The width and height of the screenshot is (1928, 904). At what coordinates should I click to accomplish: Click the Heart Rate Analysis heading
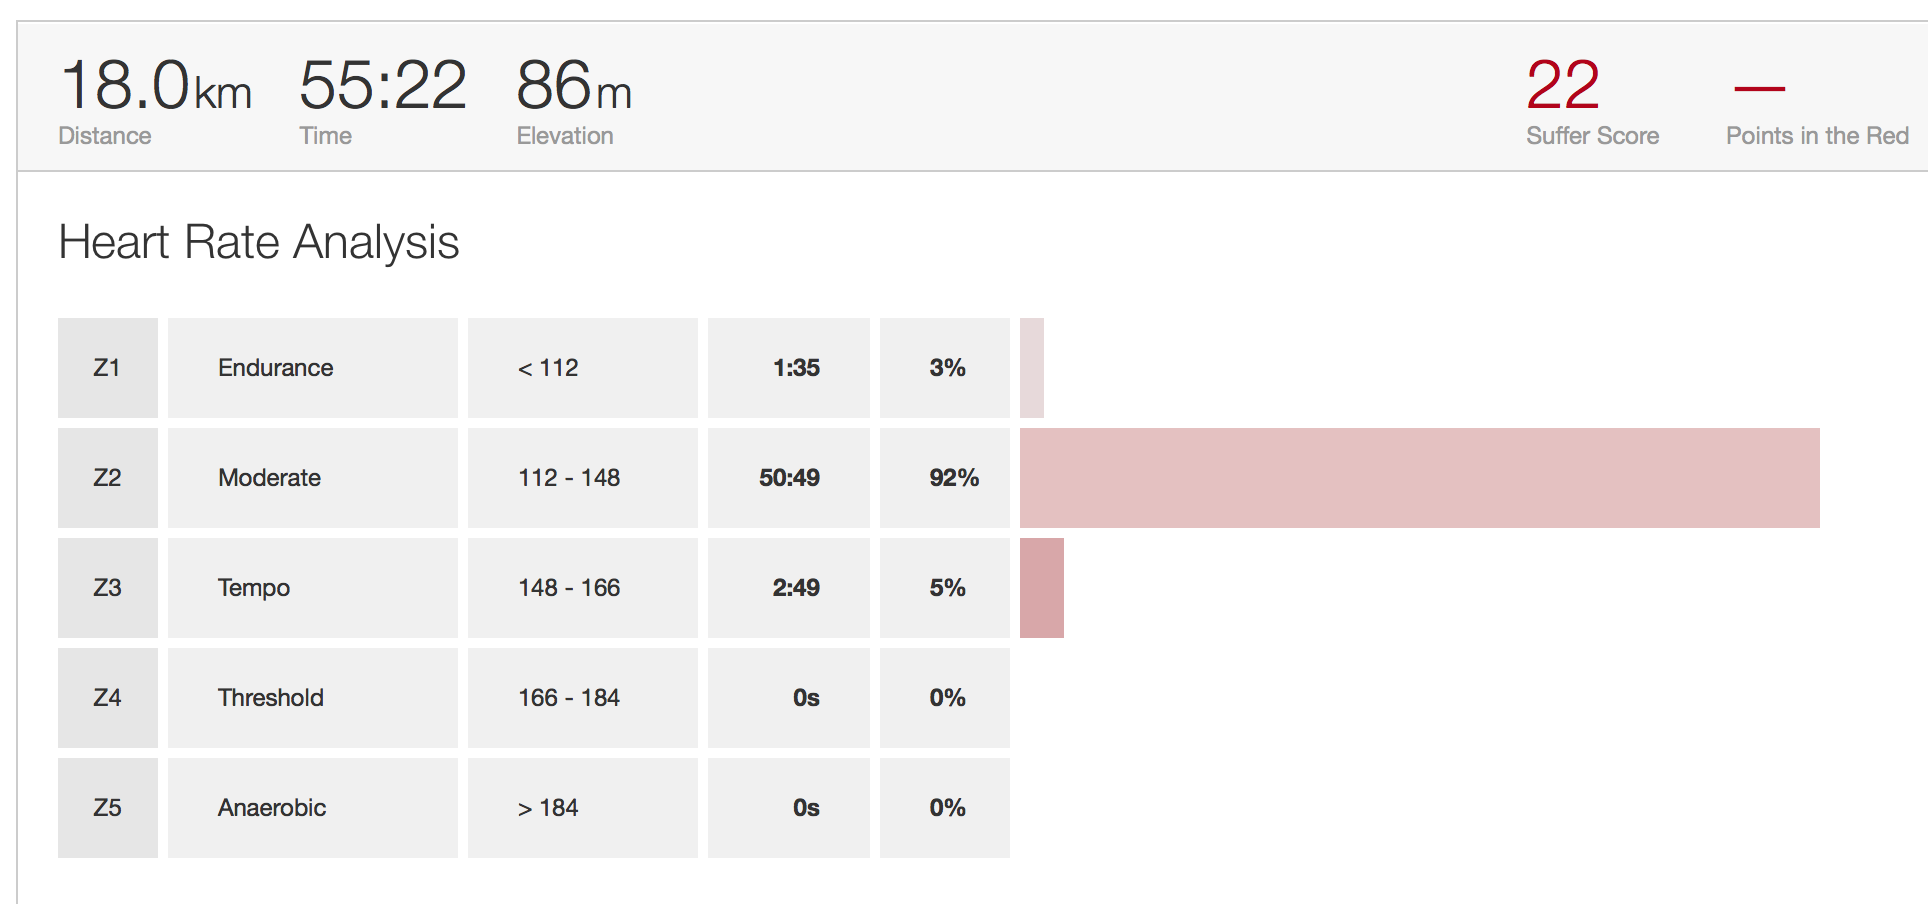259,242
